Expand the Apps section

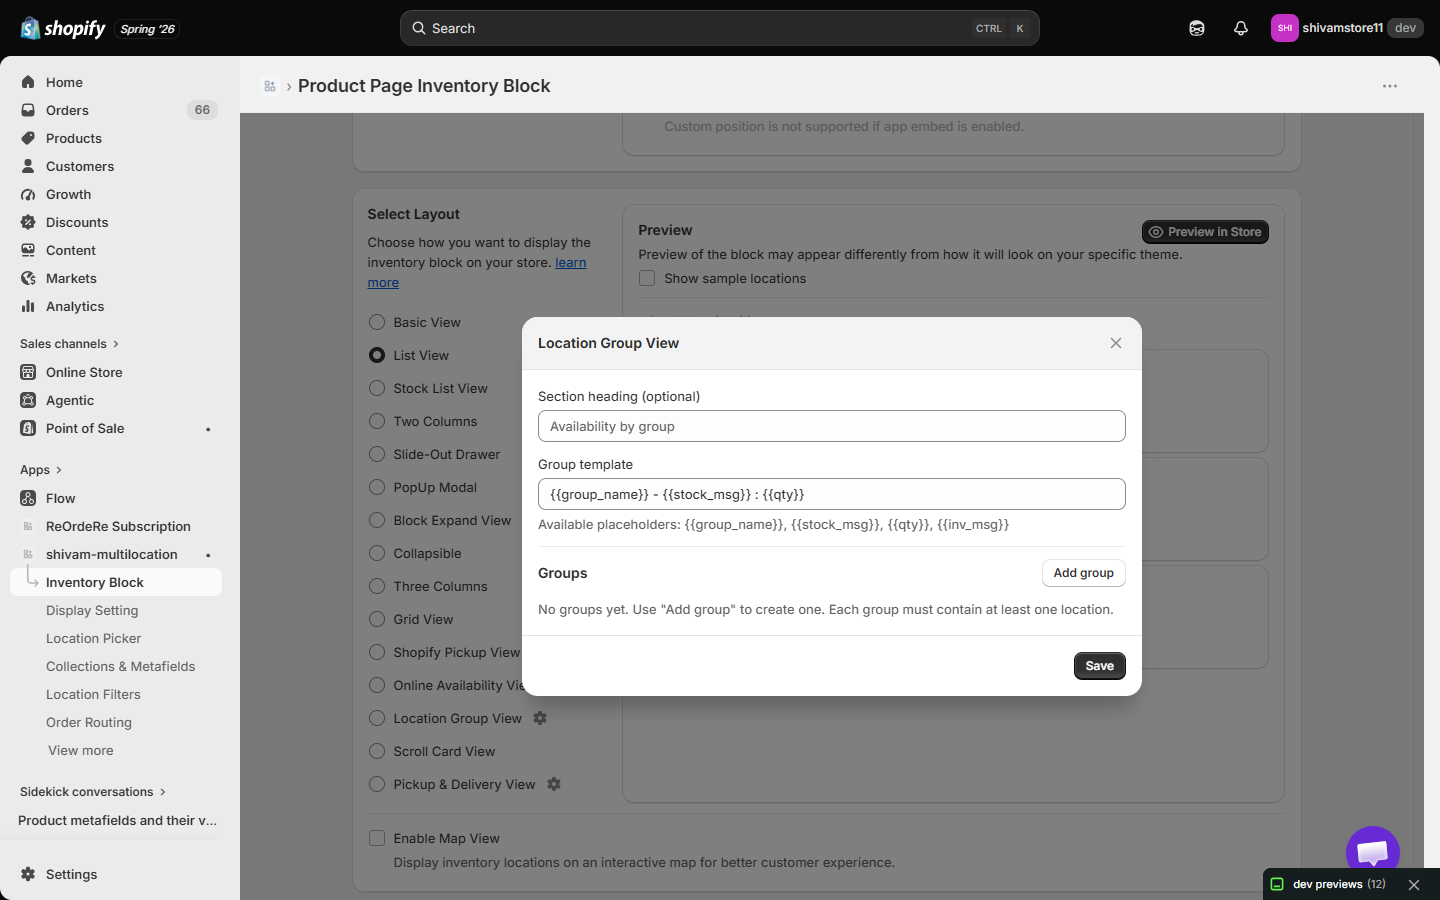tap(41, 469)
